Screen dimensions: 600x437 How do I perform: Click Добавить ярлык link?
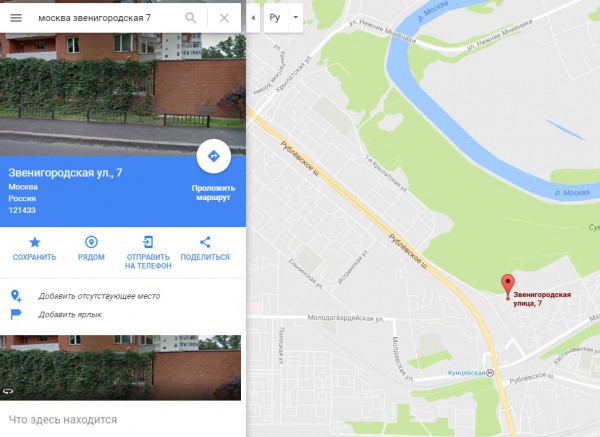point(70,315)
